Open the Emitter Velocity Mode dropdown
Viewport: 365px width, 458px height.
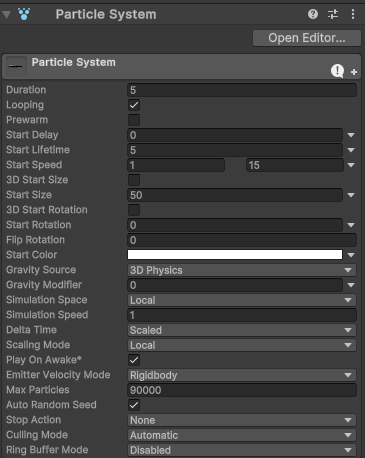(x=242, y=375)
